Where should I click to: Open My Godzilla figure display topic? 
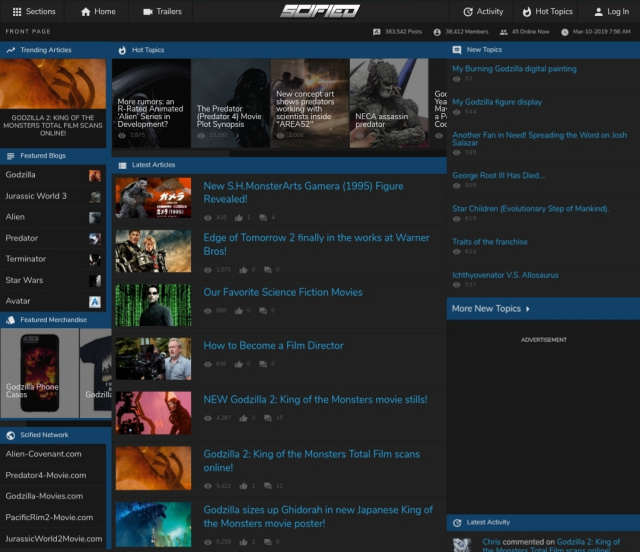497,102
